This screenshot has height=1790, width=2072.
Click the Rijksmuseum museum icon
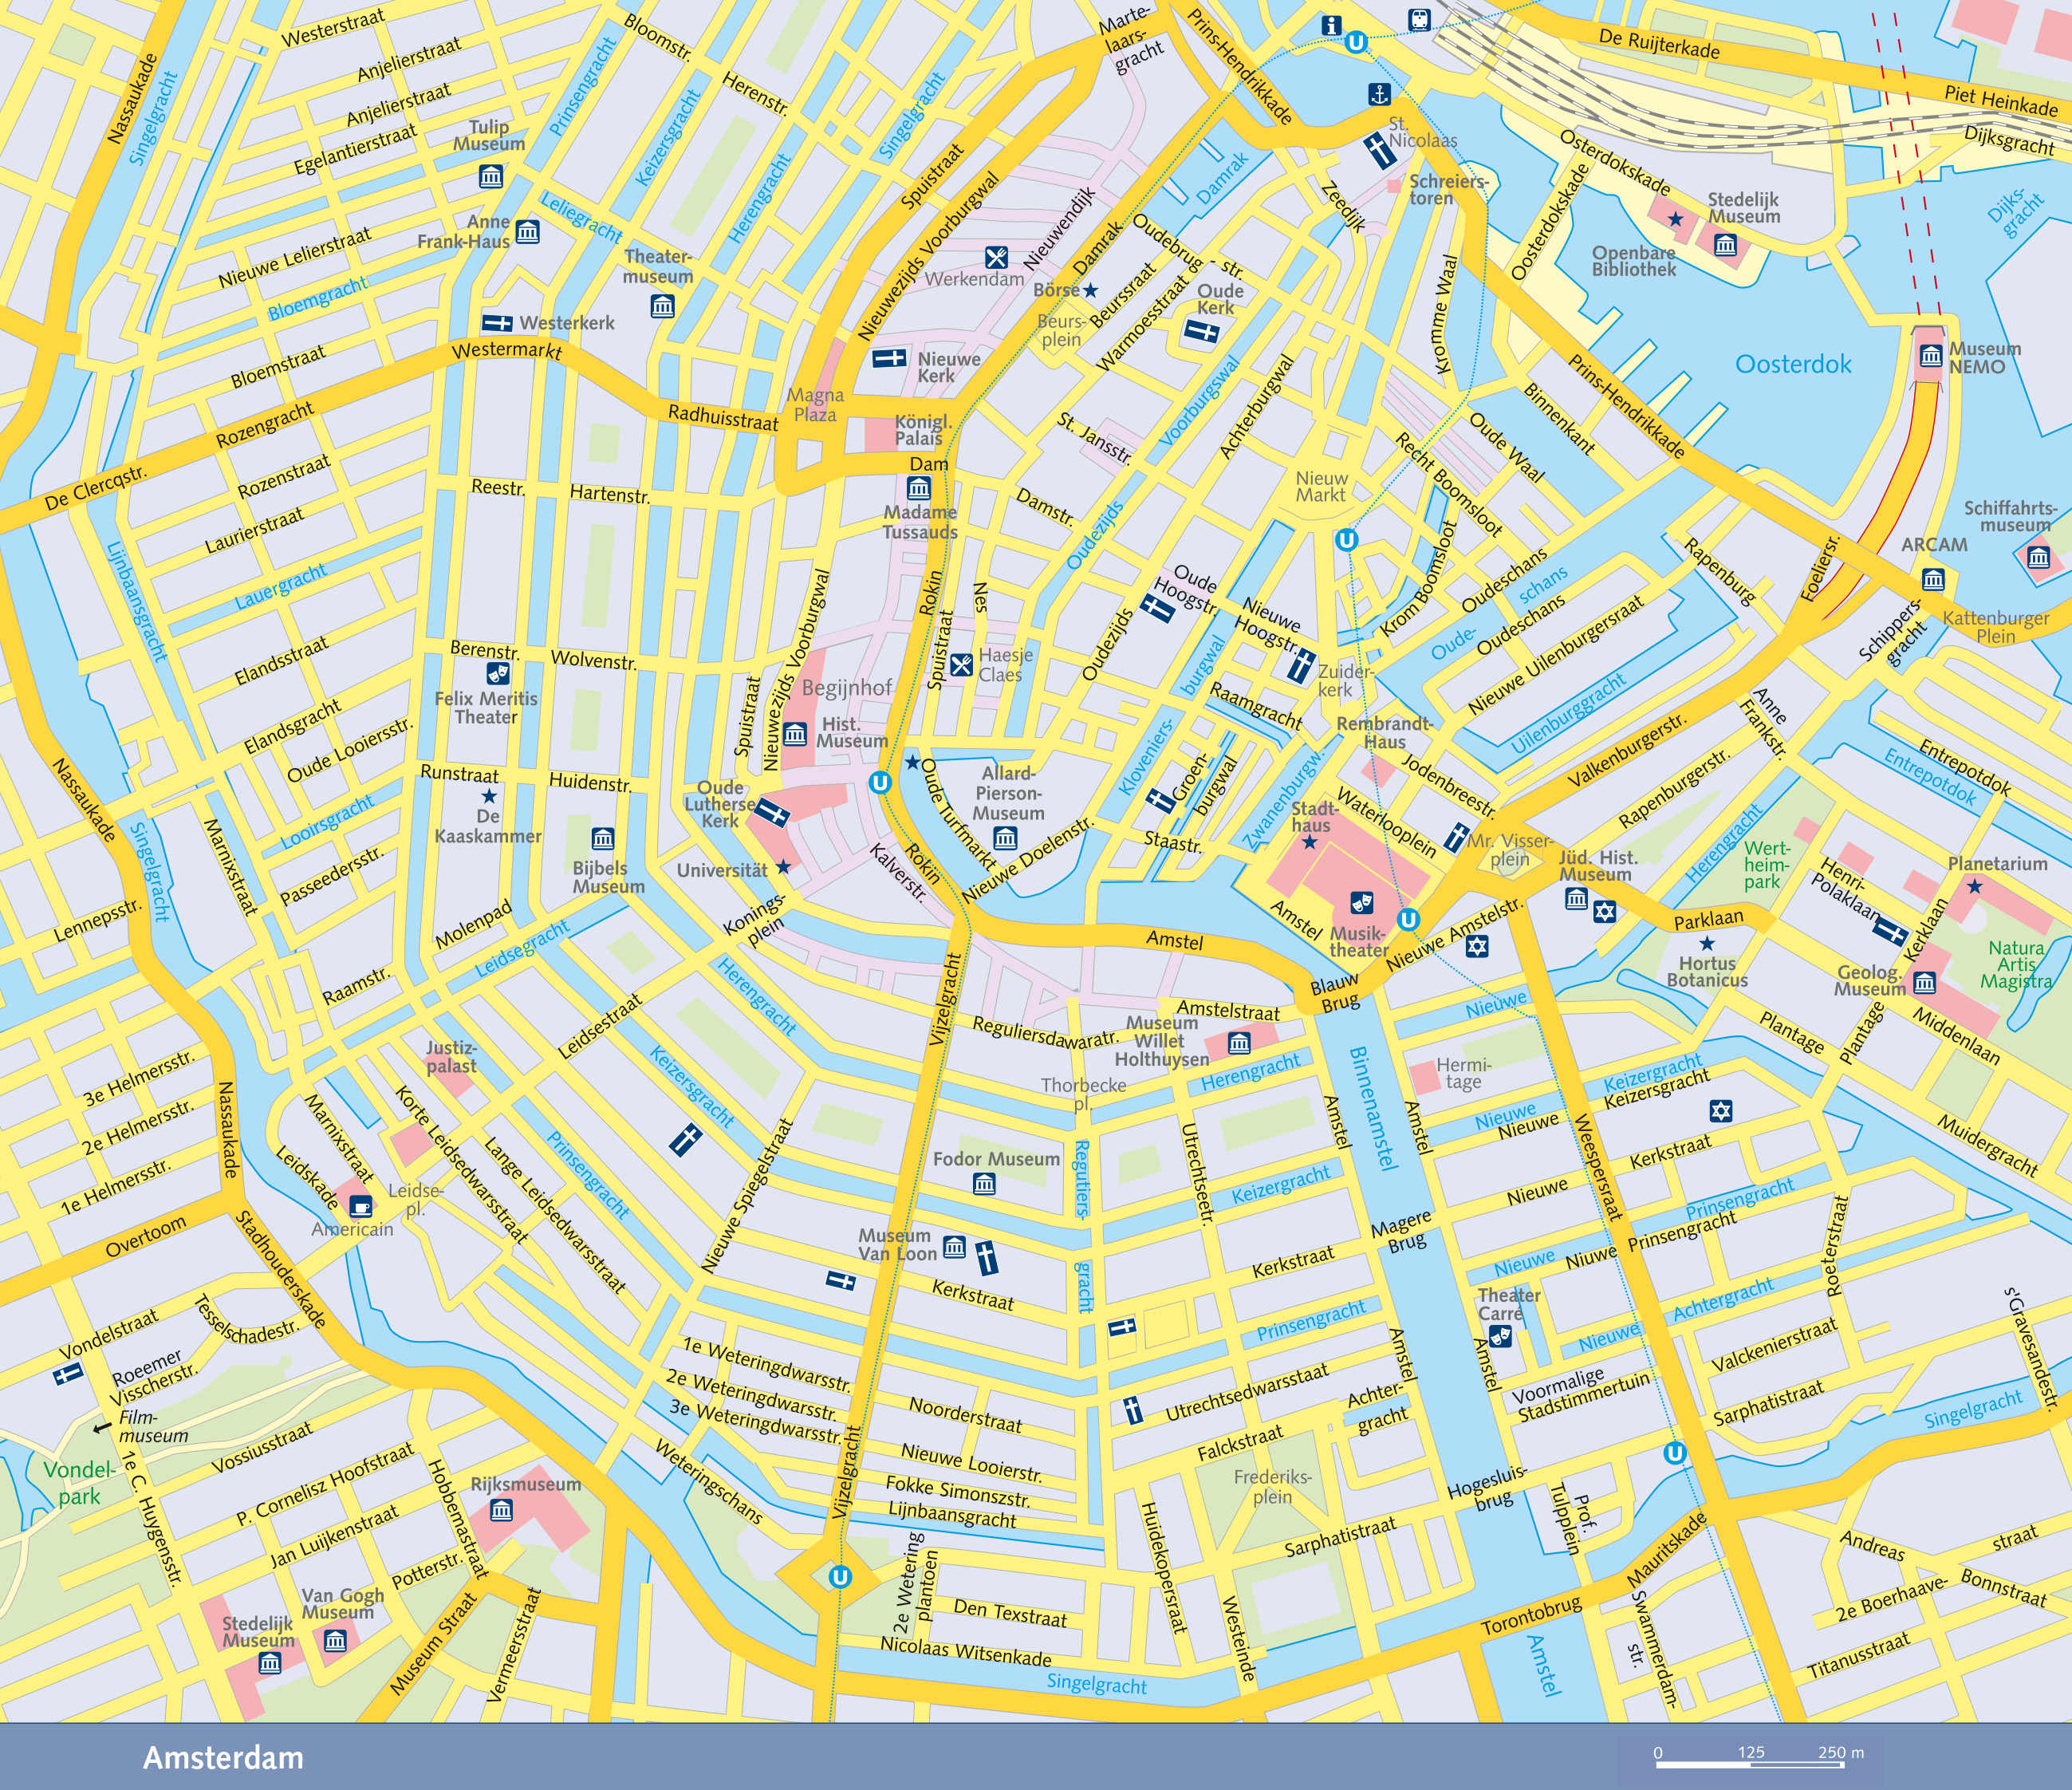(501, 1510)
